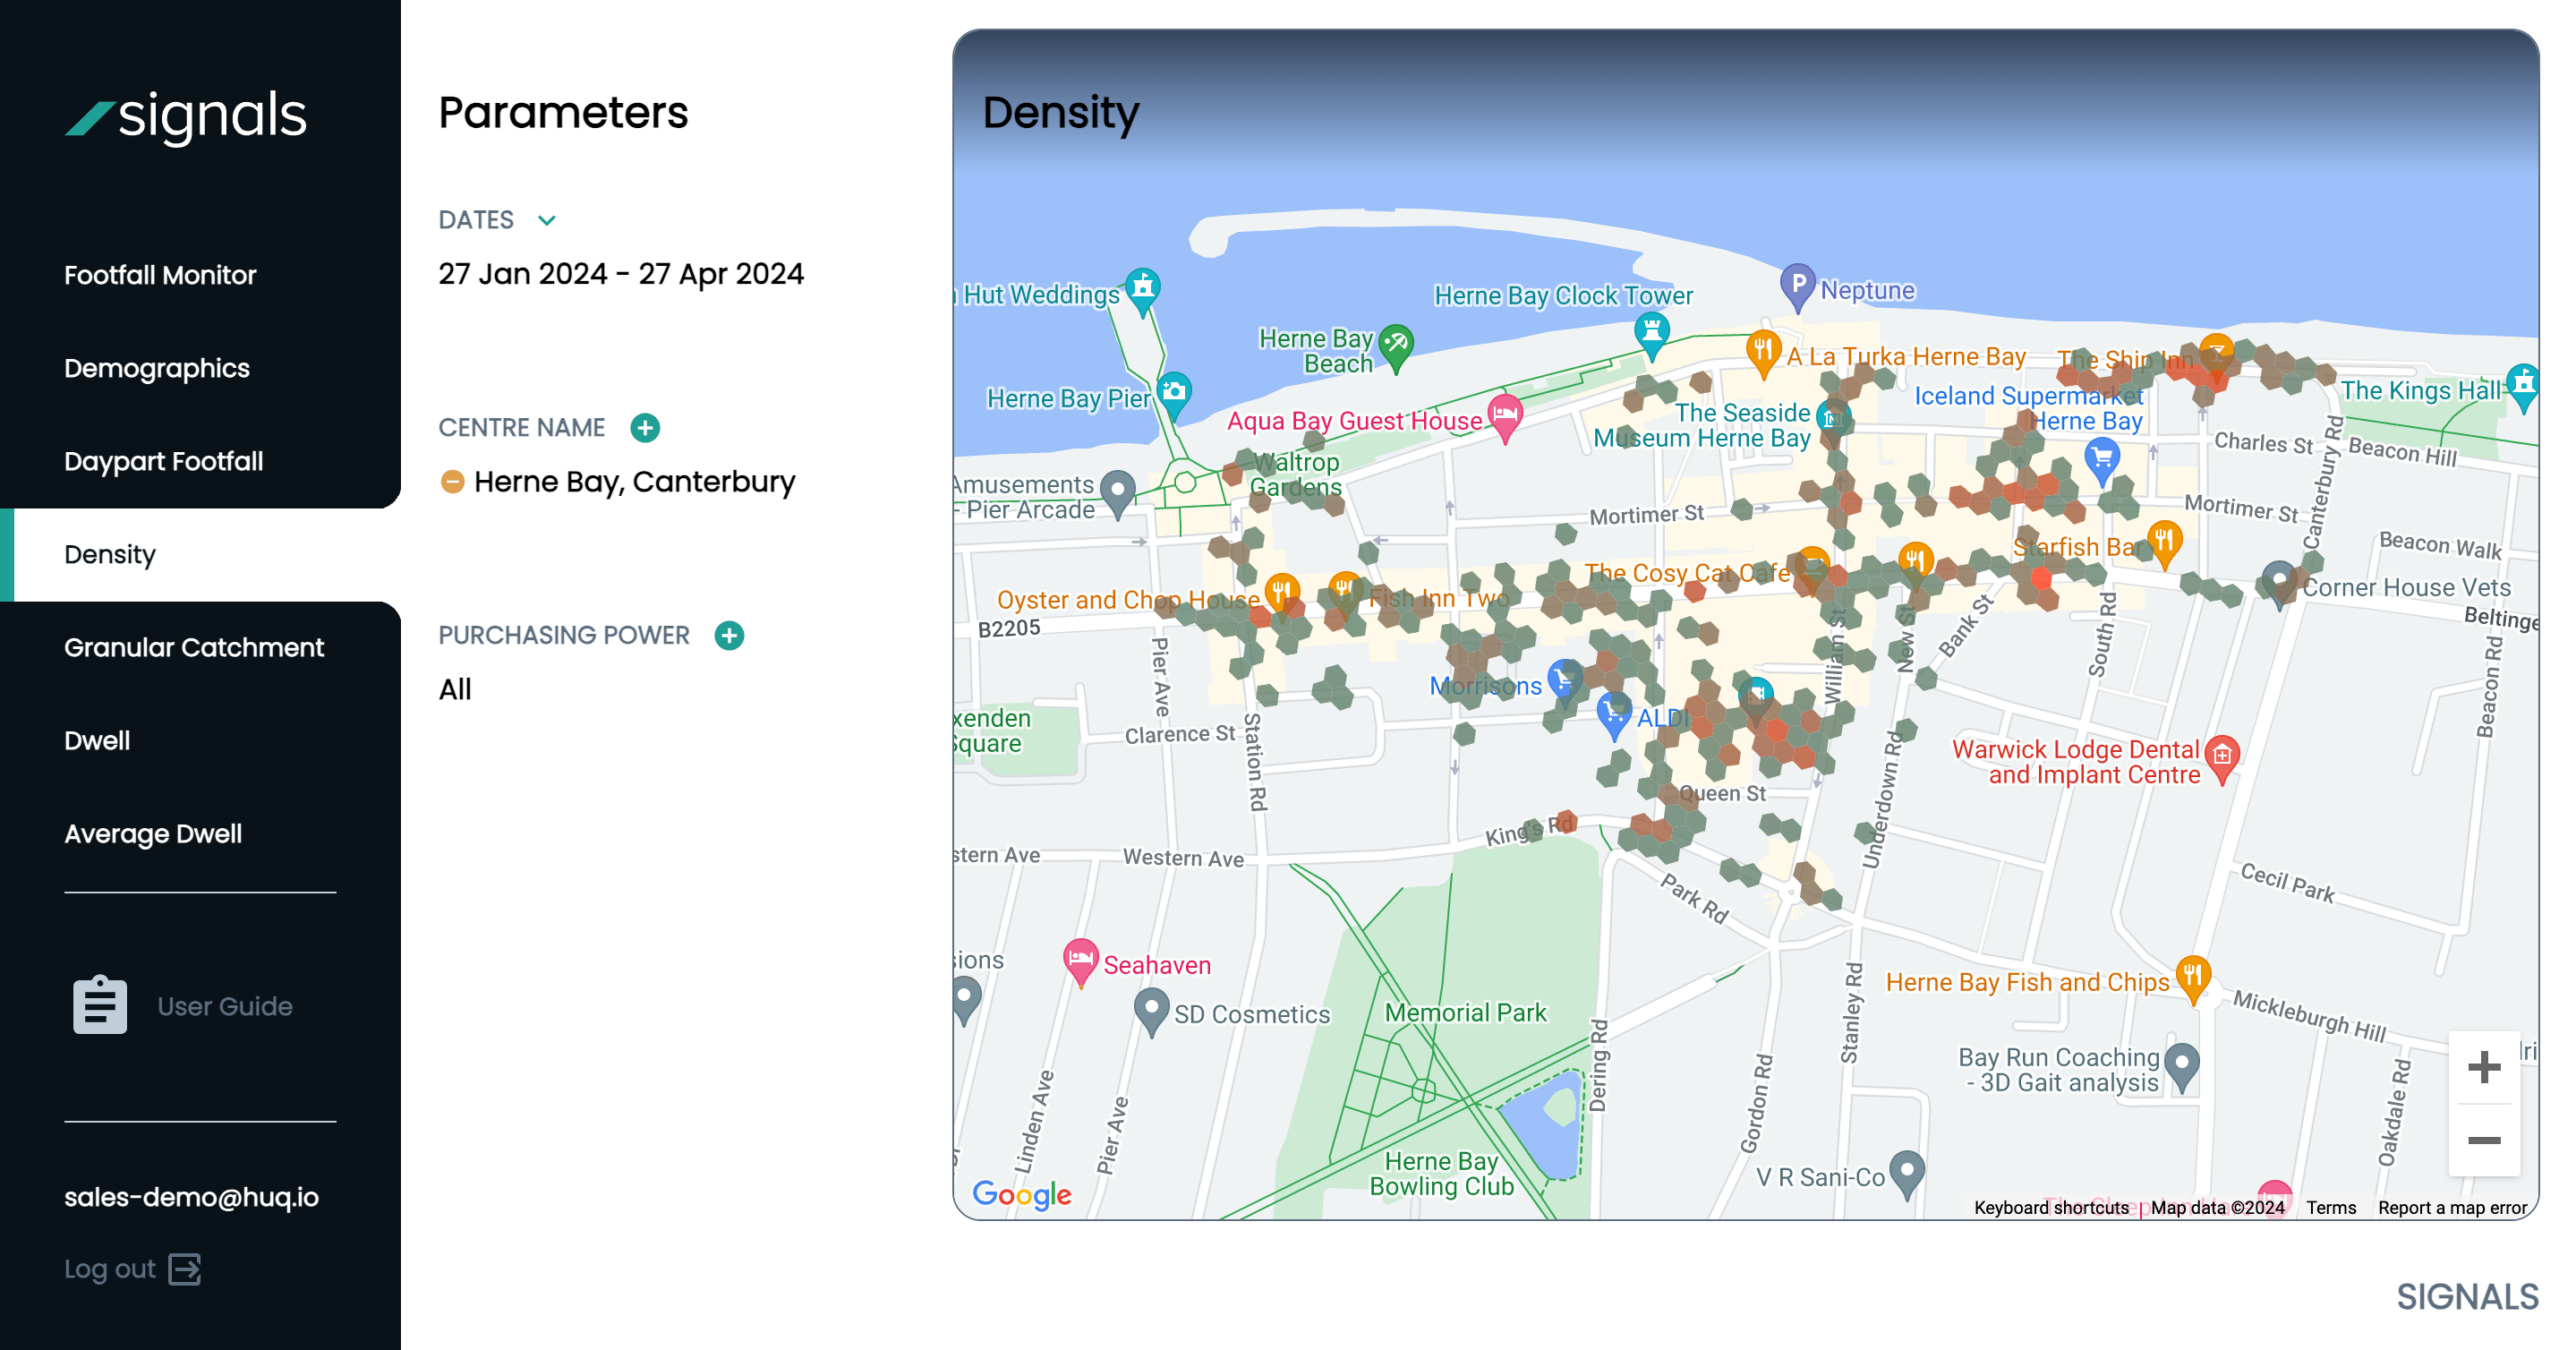Click the Waltrop Gardens label
The width and height of the screenshot is (2576, 1350).
pyautogui.click(x=1296, y=475)
